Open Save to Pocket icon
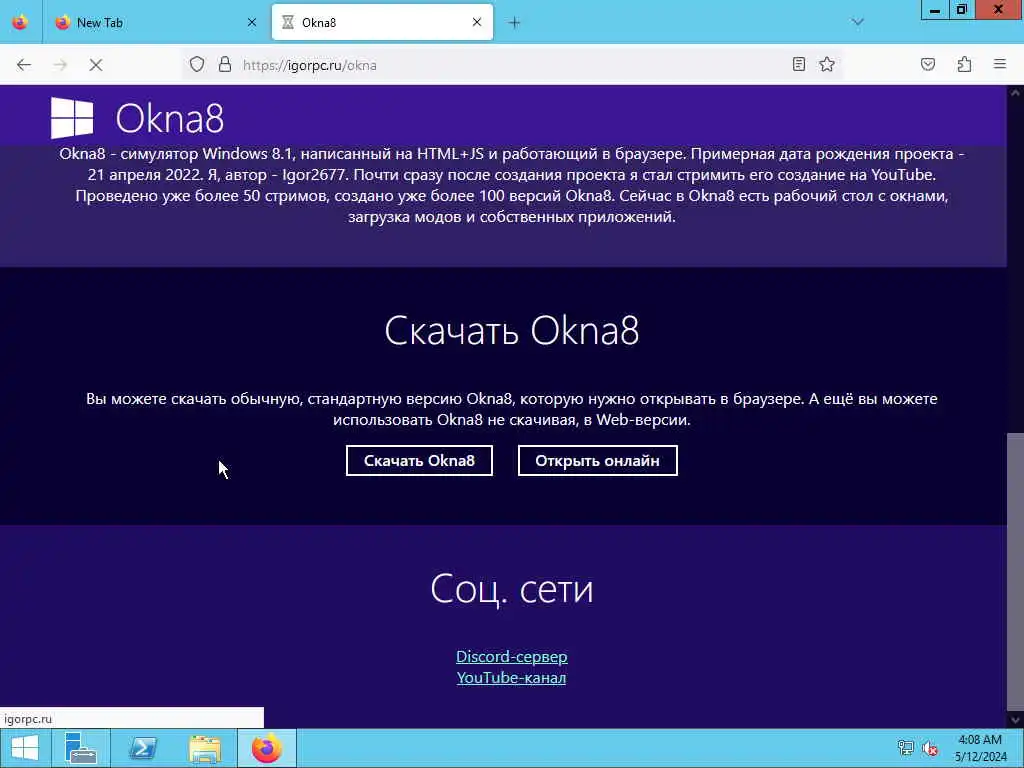The image size is (1024, 768). tap(928, 64)
